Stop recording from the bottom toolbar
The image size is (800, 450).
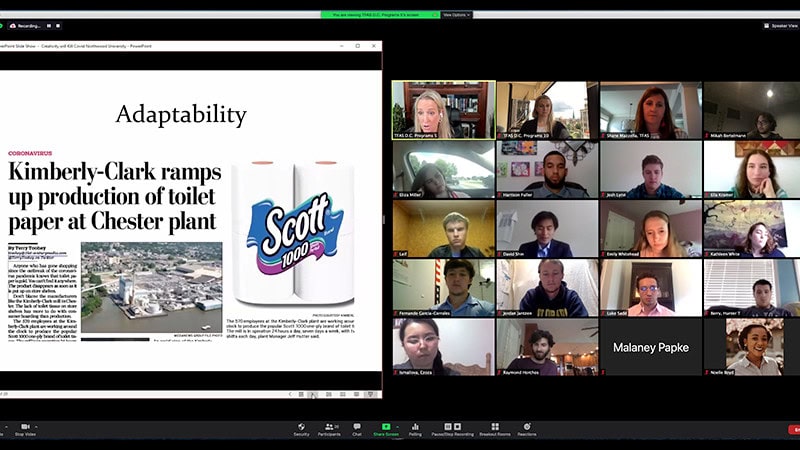(x=457, y=427)
